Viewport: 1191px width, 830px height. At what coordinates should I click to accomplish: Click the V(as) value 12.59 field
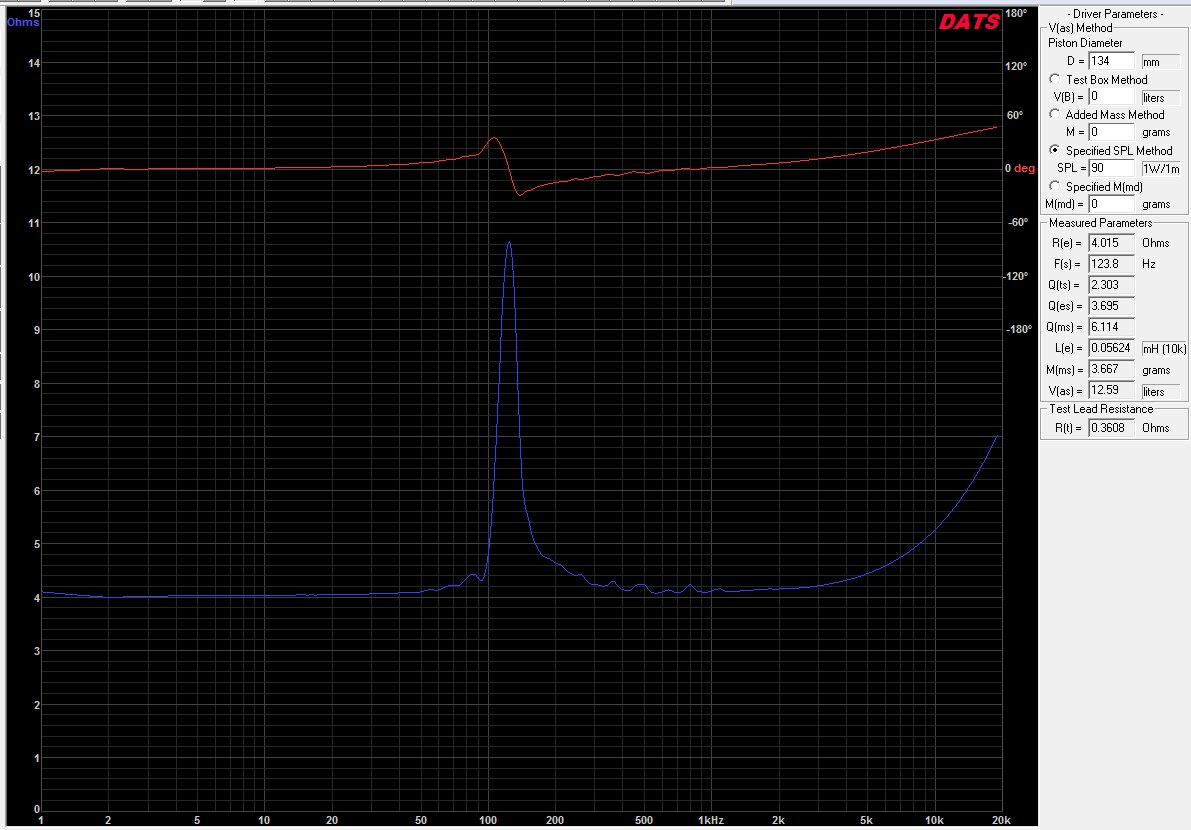(x=1111, y=390)
